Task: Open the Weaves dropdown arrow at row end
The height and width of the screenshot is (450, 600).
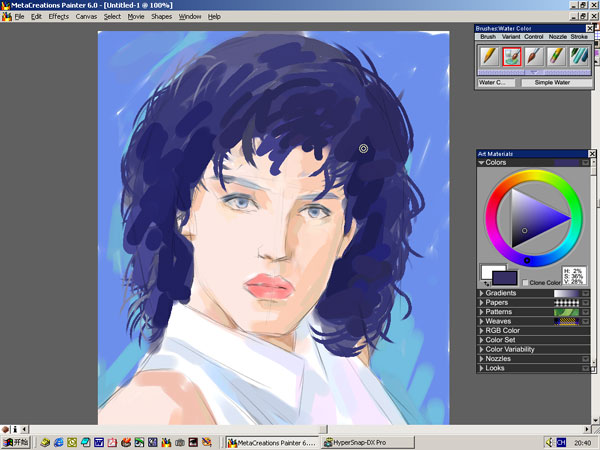Action: pos(585,321)
